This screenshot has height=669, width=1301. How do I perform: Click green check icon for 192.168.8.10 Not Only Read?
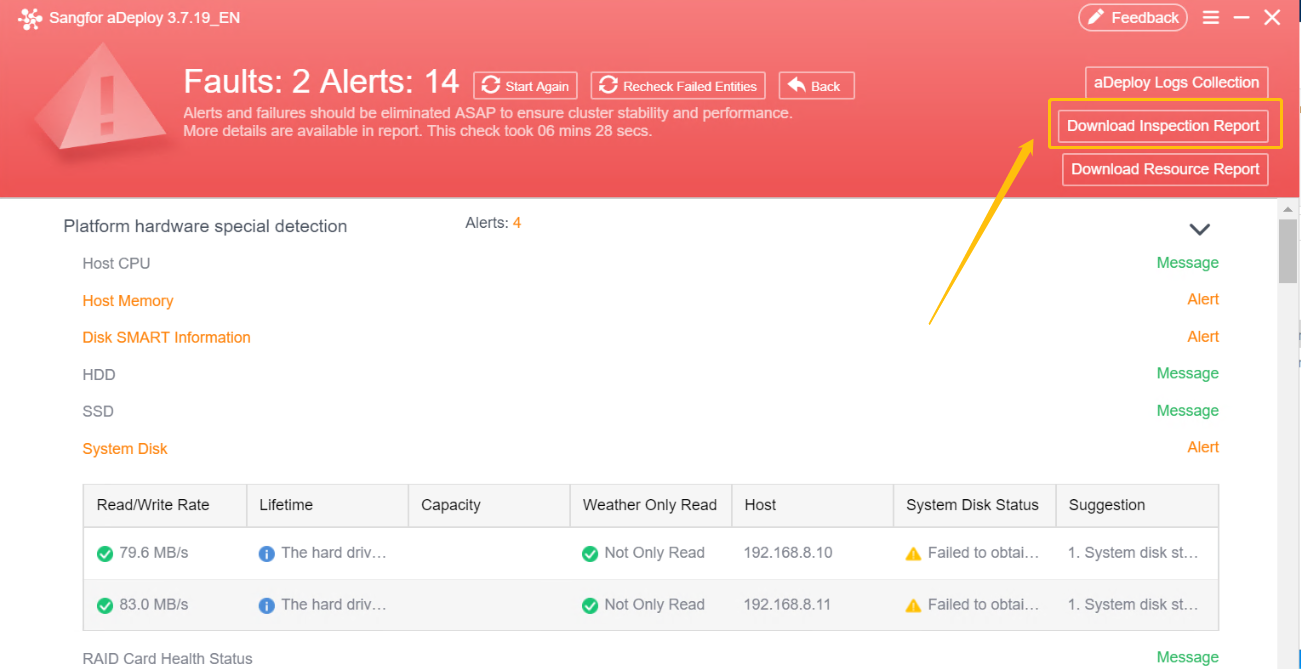(x=590, y=553)
